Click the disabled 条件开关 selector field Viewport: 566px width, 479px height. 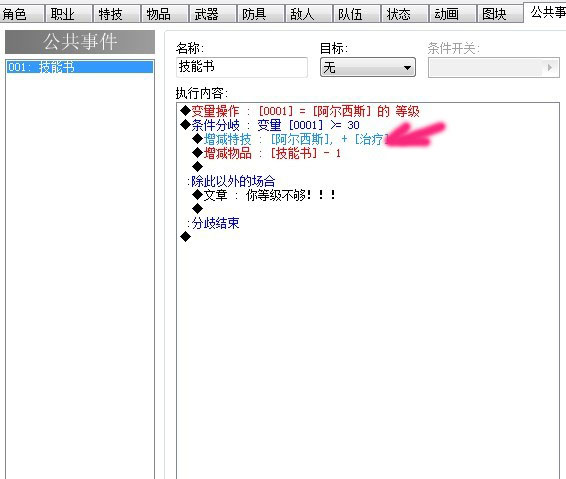[x=493, y=68]
